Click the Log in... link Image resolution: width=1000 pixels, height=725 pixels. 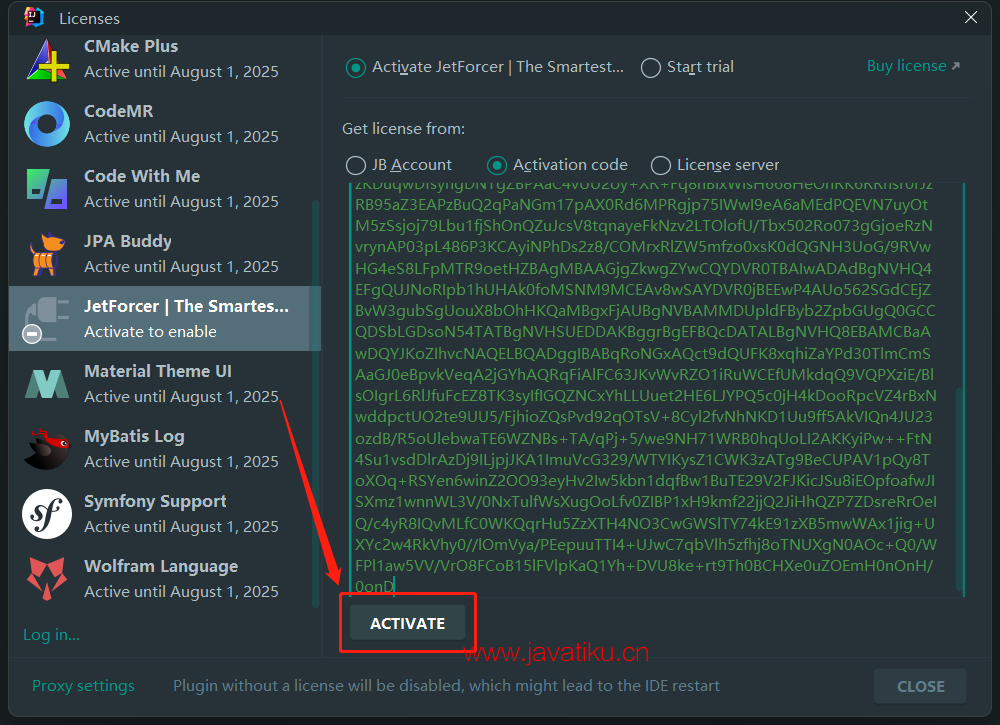coord(52,635)
